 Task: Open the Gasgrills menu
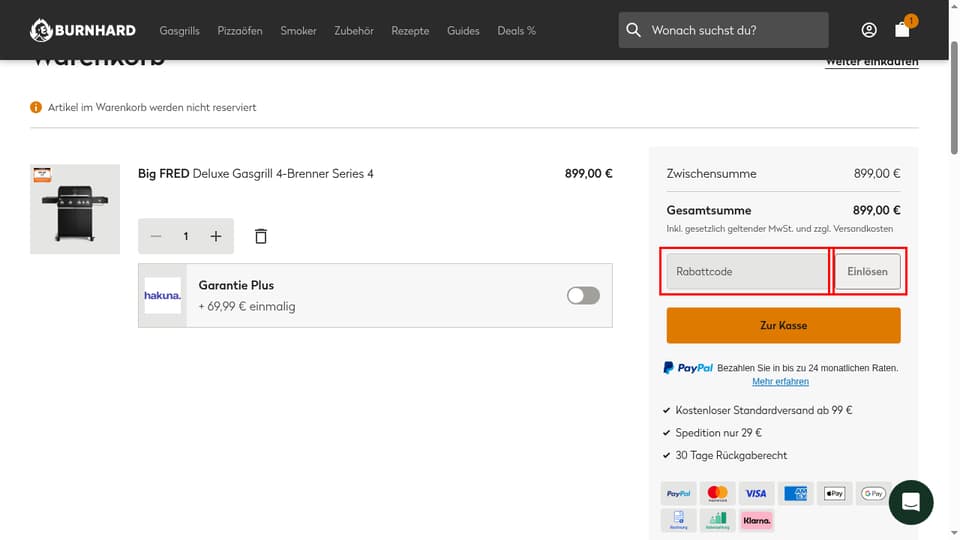tap(179, 31)
